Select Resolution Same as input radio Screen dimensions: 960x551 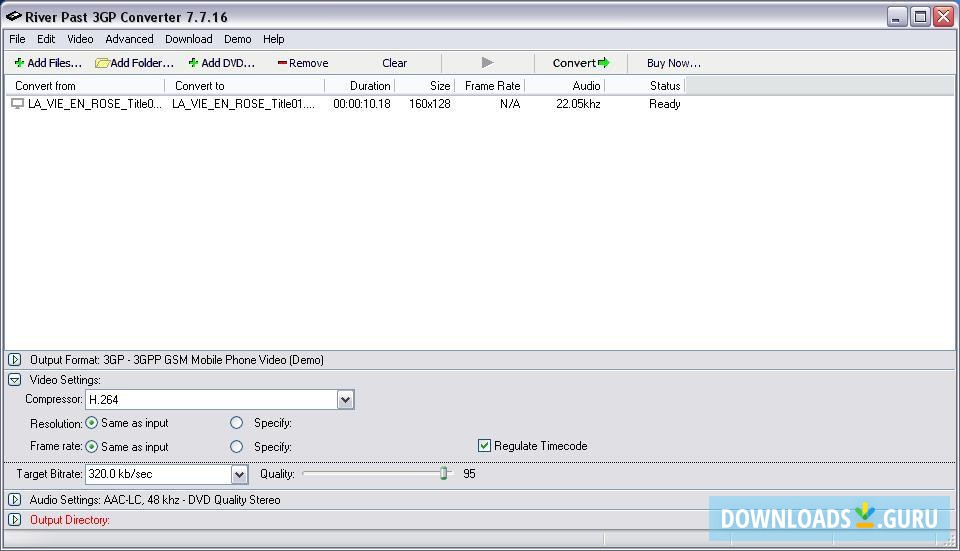pos(91,423)
